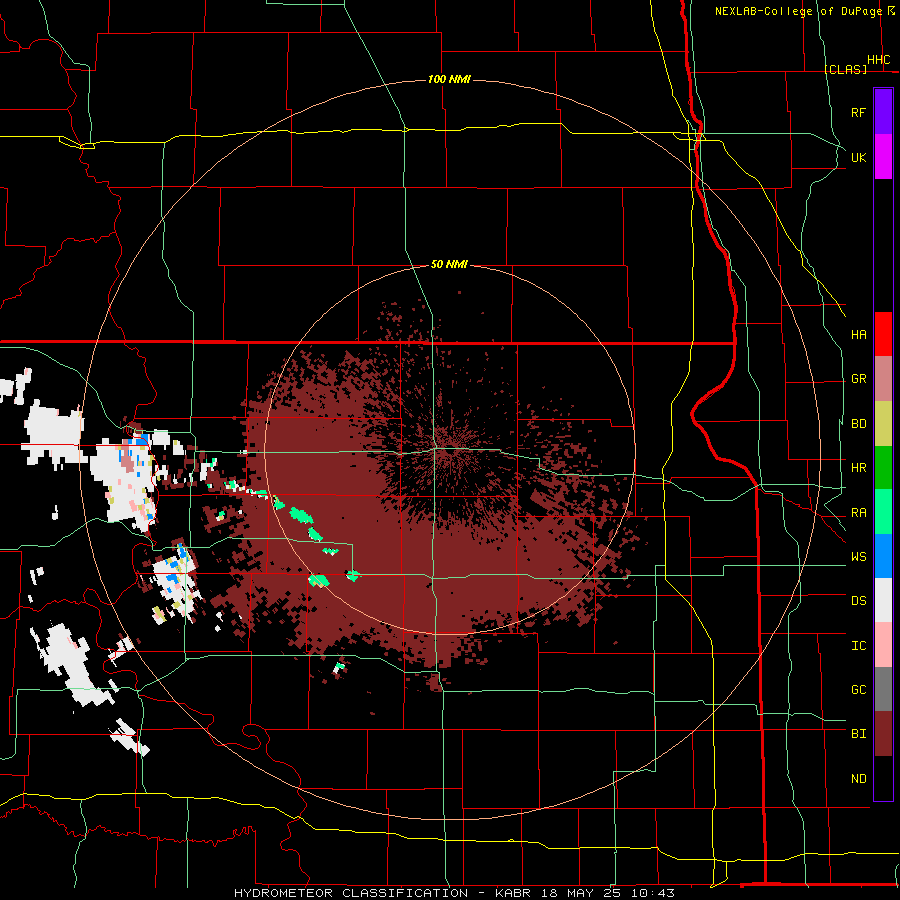
Task: Click the RF legend label
Action: [x=859, y=112]
